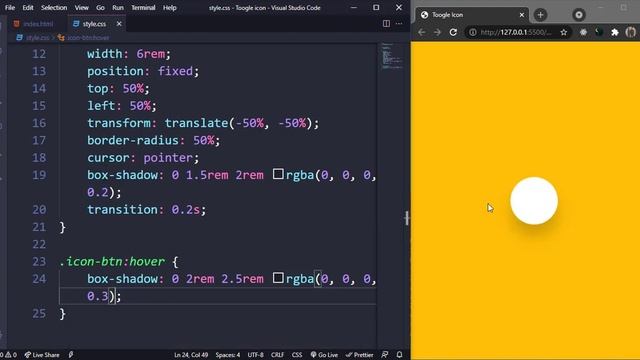This screenshot has width=640, height=360.
Task: Click 'border-radius: 50%;' code line
Action: [153, 141]
